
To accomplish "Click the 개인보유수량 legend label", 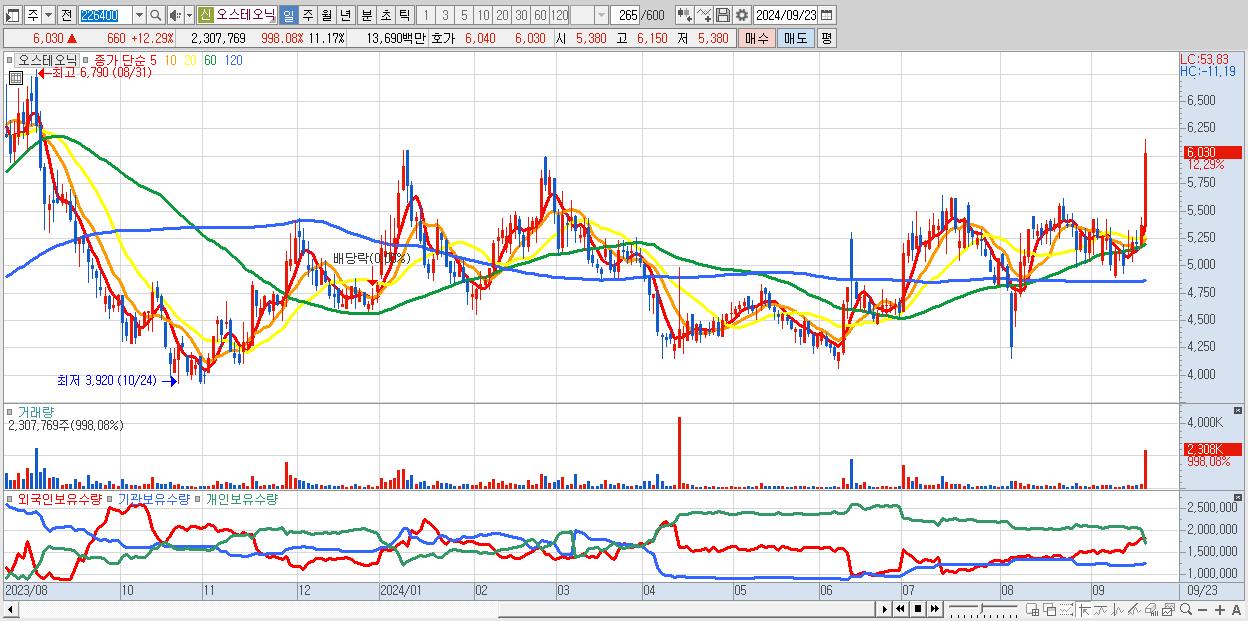I will 240,498.
